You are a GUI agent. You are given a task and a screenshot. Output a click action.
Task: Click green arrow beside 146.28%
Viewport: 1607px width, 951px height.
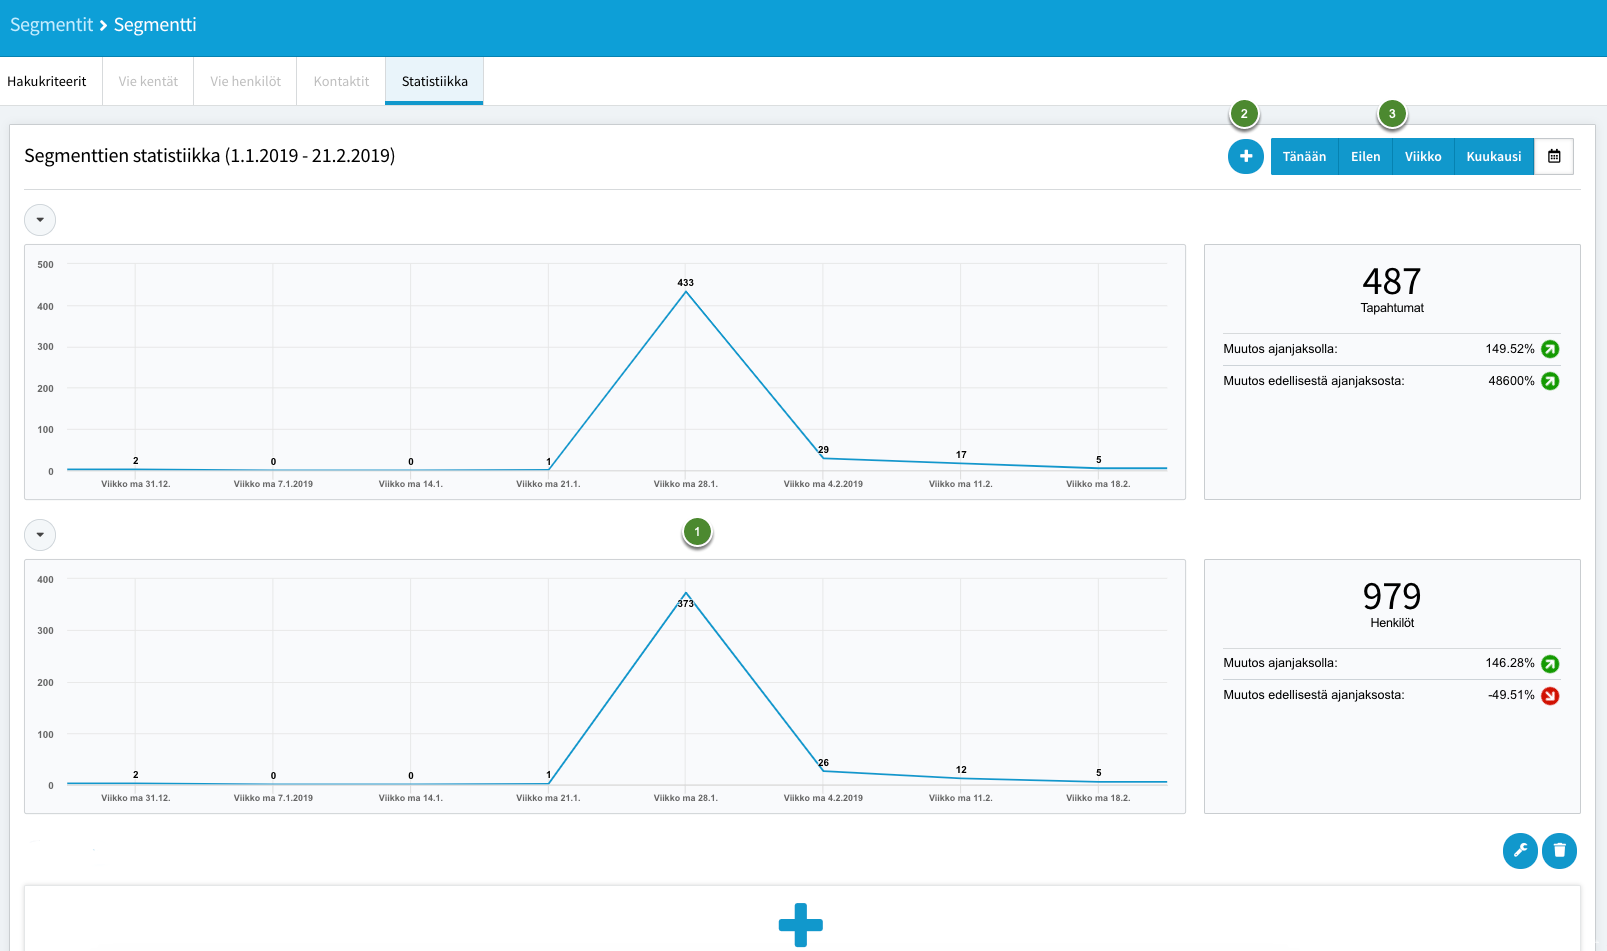[1550, 664]
